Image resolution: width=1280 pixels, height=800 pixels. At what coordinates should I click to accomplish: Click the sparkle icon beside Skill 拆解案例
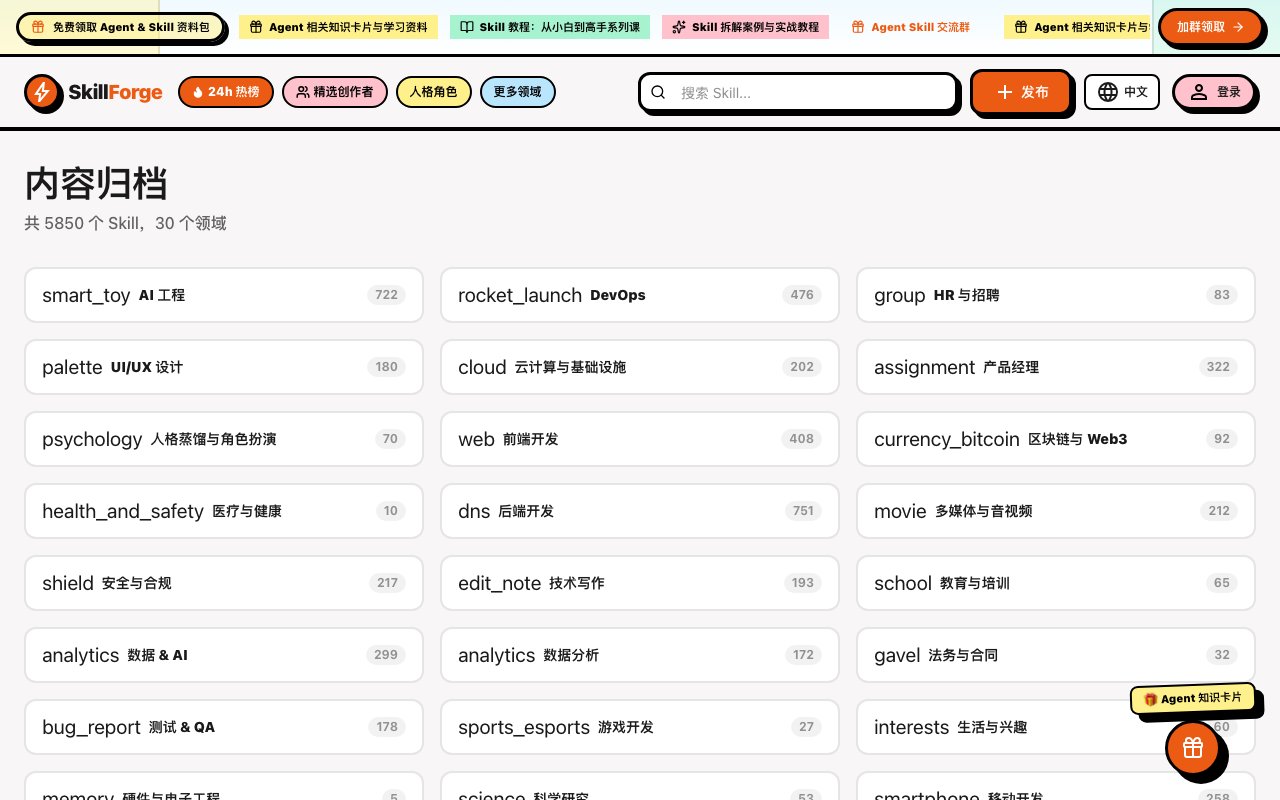(x=679, y=27)
